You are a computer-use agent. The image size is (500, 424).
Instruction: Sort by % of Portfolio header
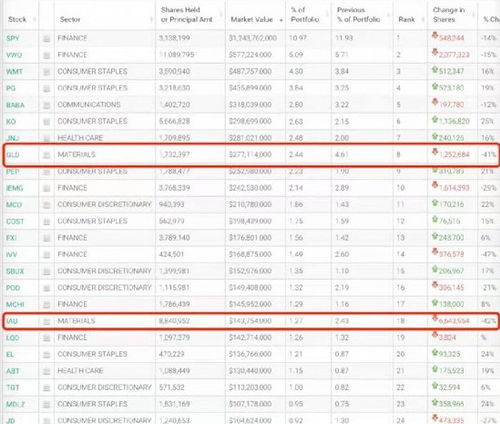(x=305, y=15)
